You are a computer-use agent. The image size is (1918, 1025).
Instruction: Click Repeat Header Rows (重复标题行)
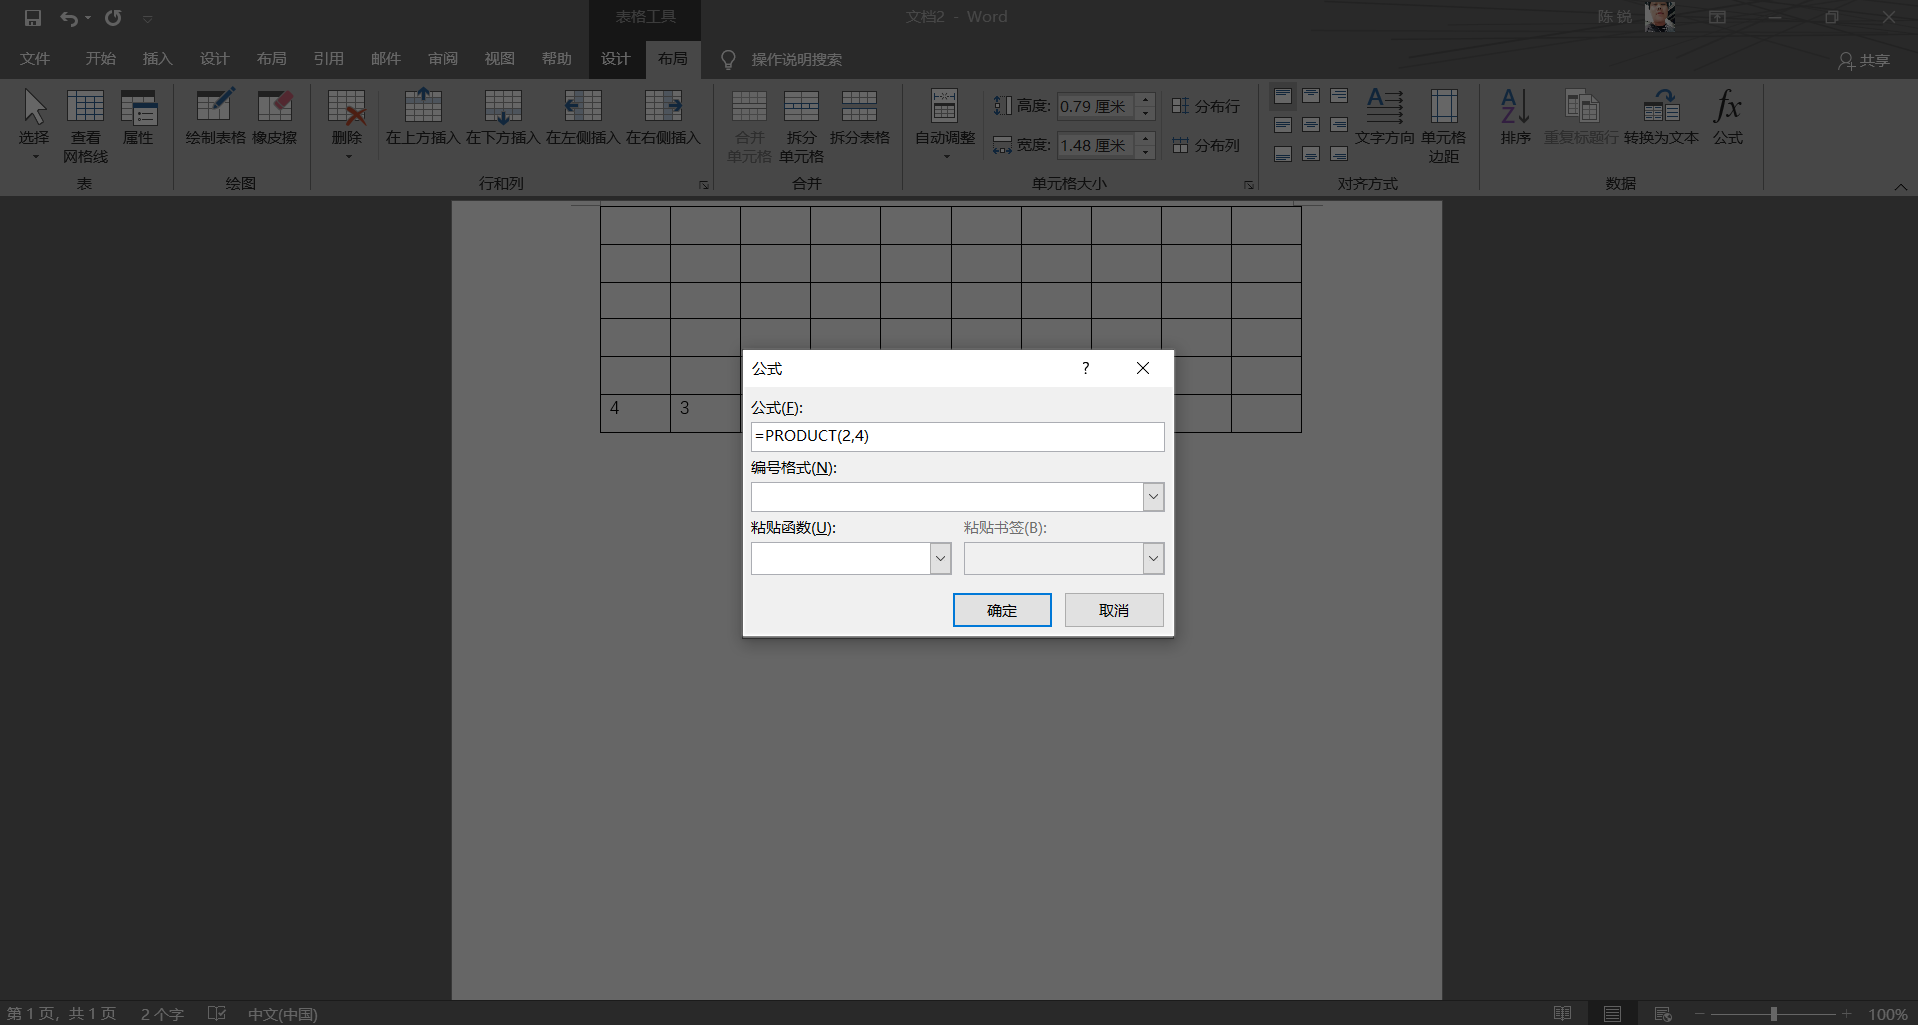(x=1581, y=117)
